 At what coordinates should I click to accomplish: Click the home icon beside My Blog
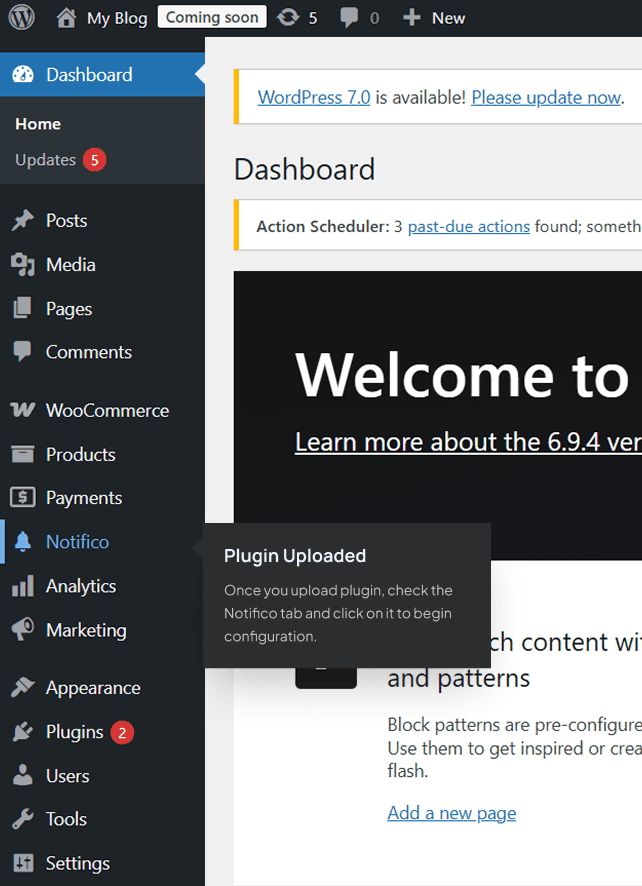(66, 18)
